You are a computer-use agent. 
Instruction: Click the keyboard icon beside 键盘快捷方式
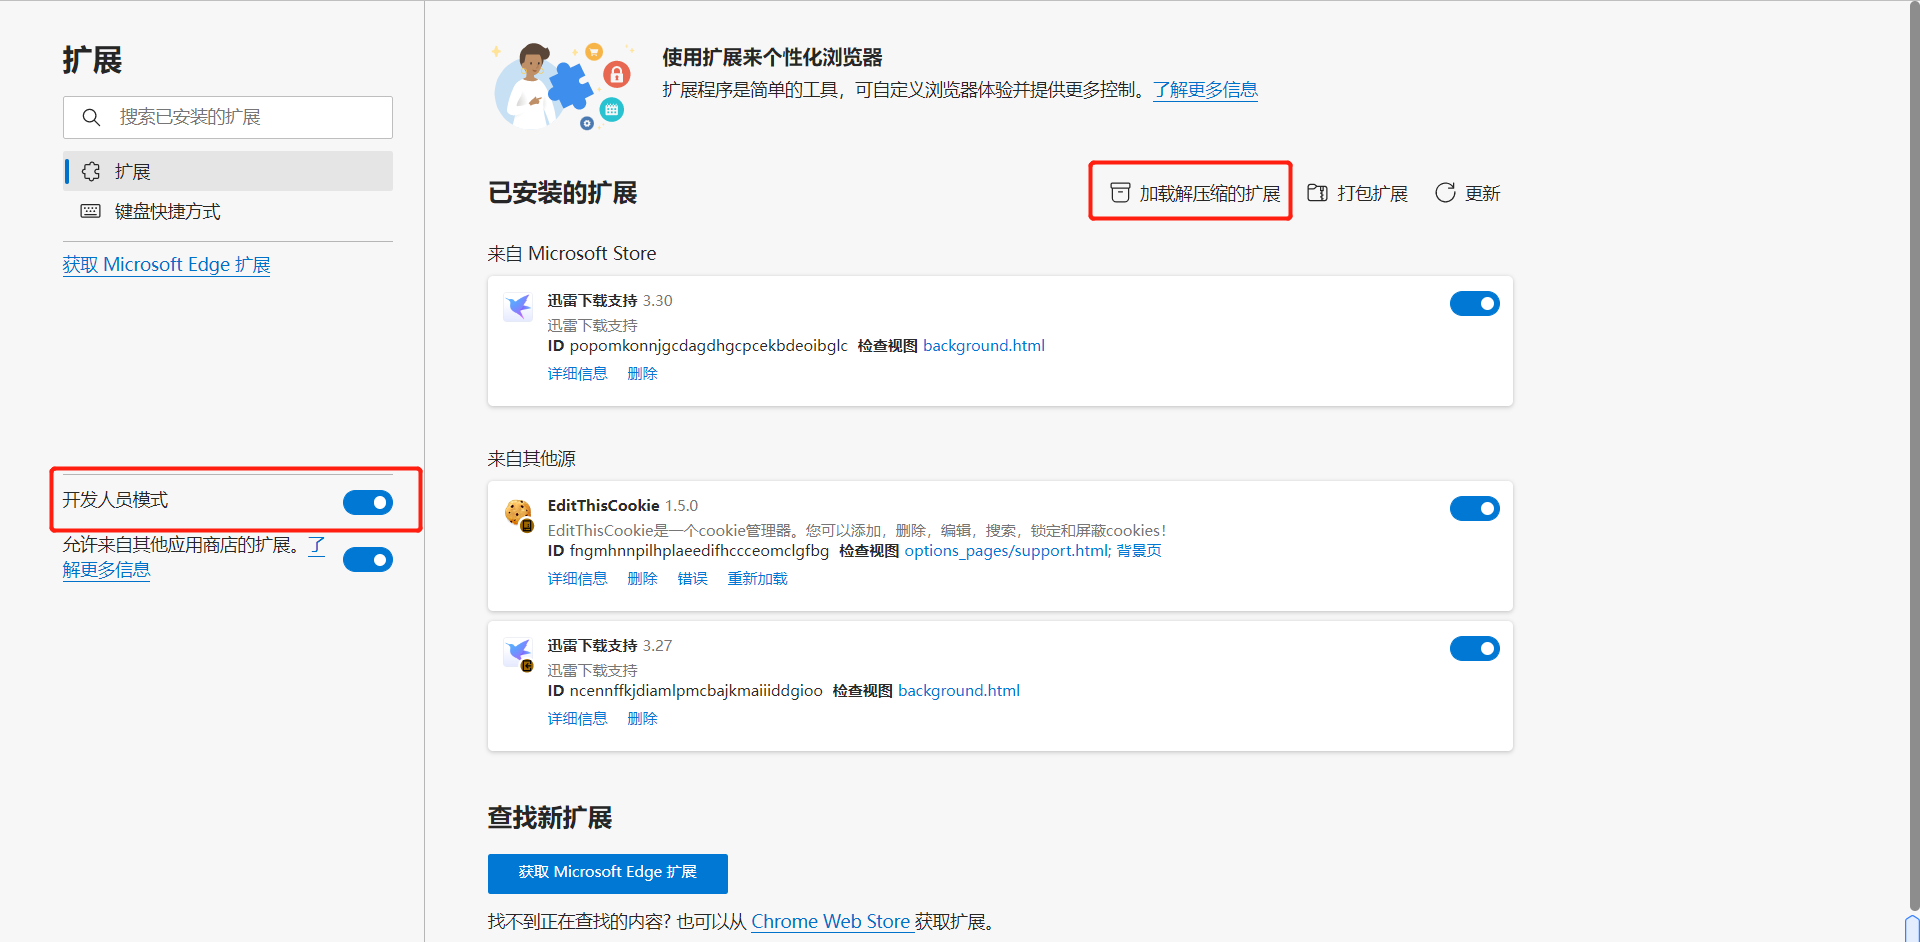(91, 211)
